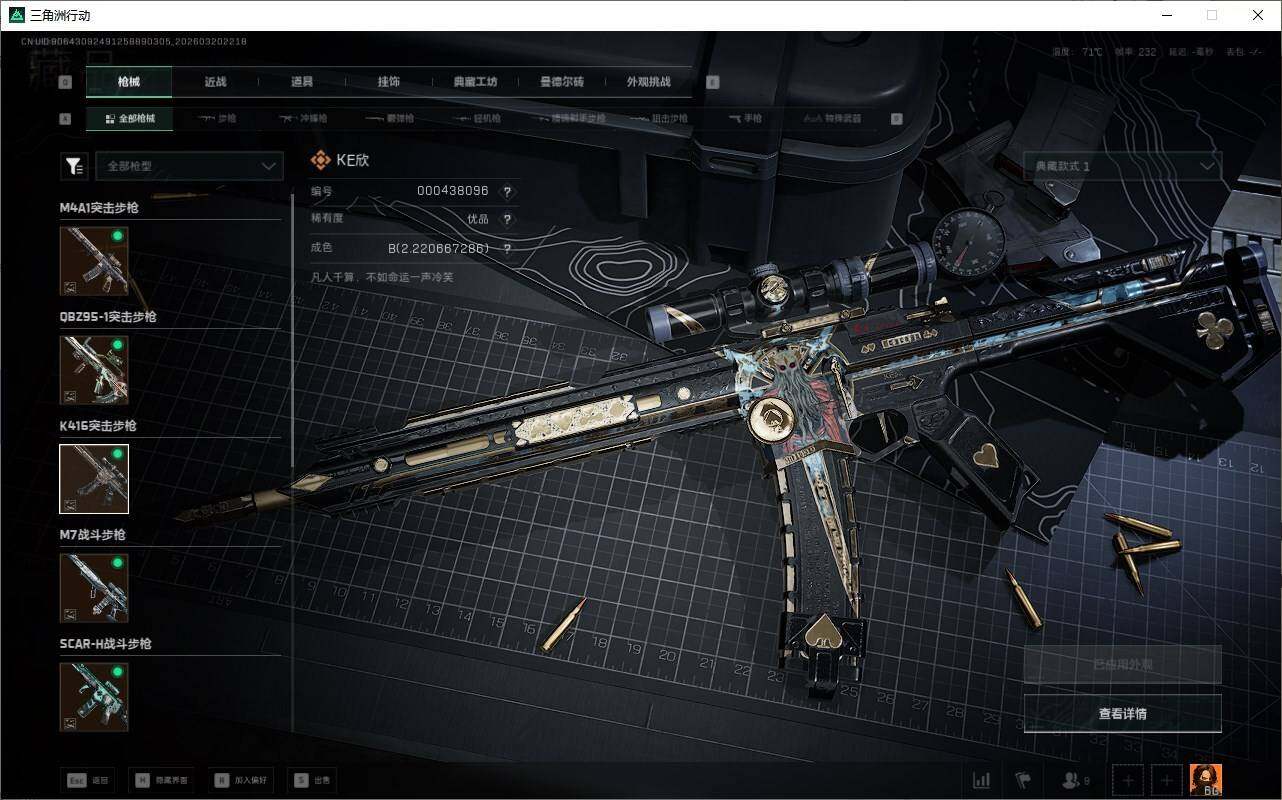This screenshot has height=800, width=1282.
Task: Click the KE欣 skin emblem icon
Action: click(320, 160)
